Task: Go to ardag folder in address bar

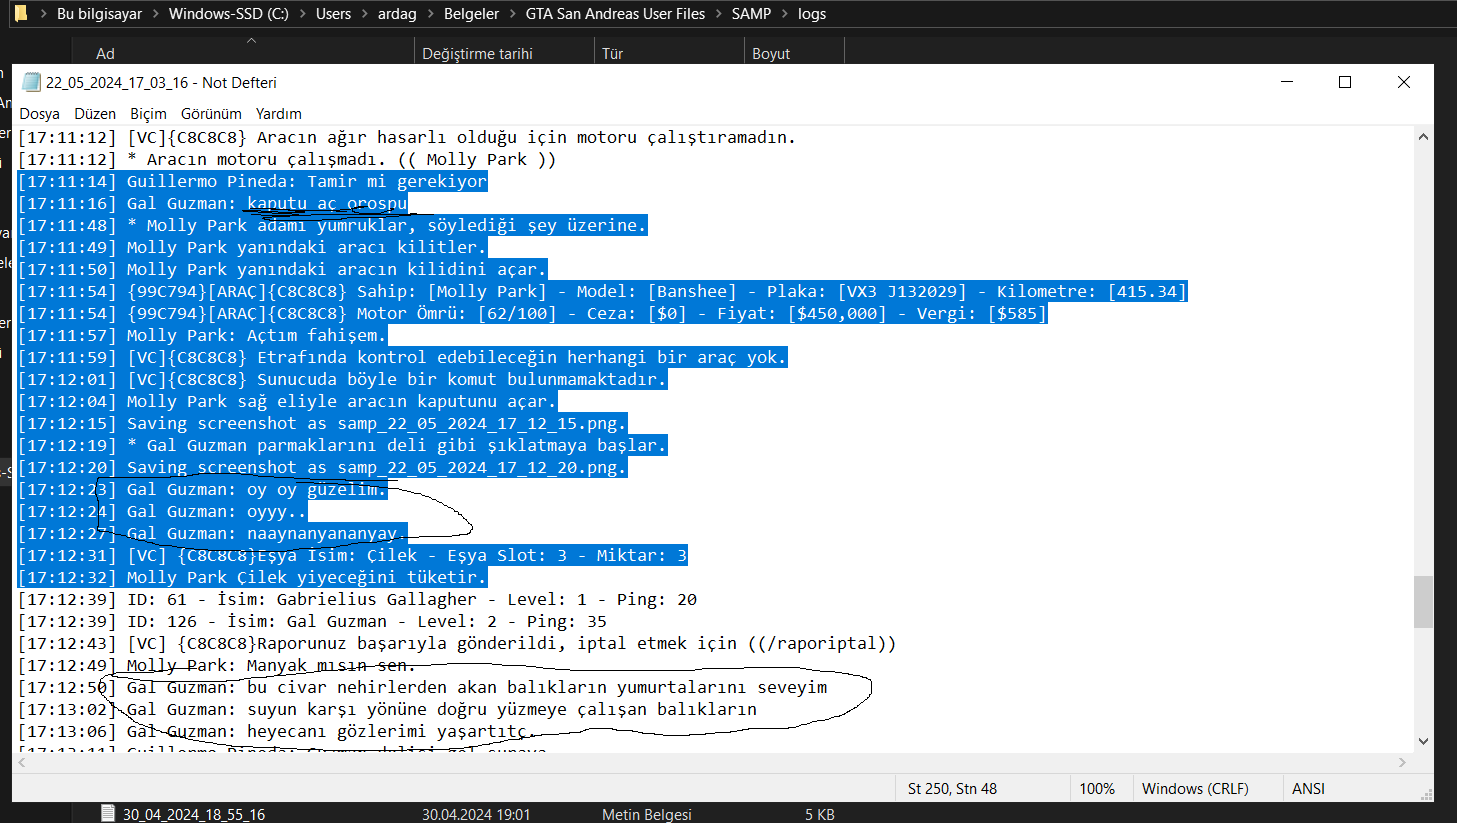Action: pyautogui.click(x=397, y=14)
